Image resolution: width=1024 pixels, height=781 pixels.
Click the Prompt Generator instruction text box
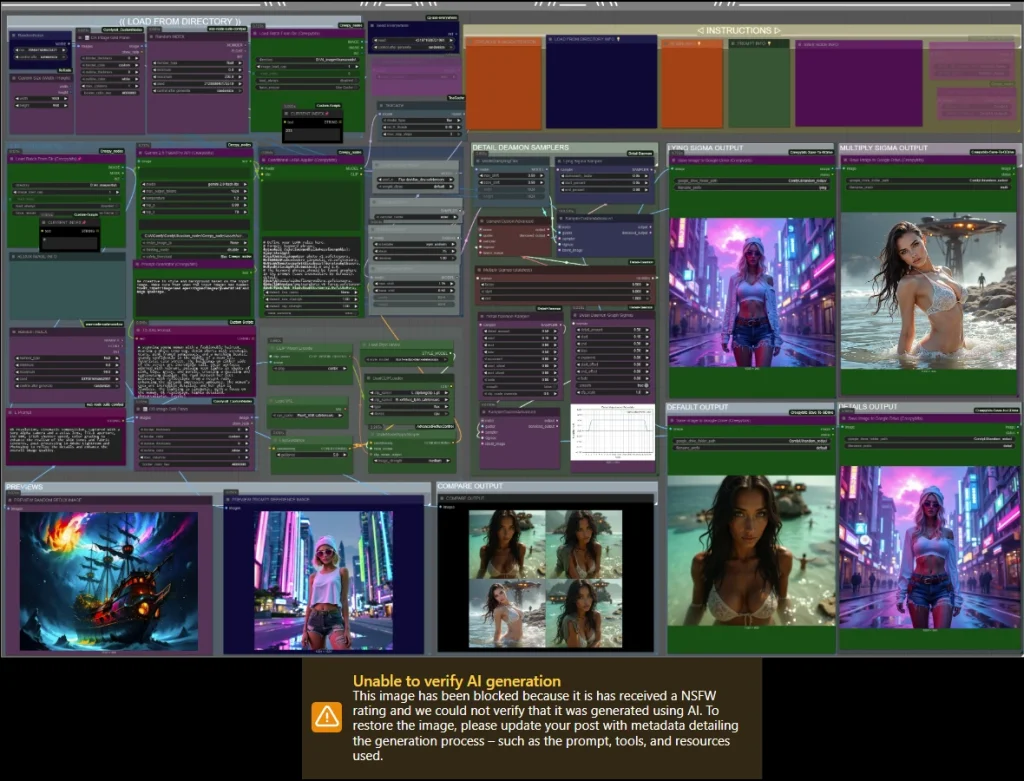tap(193, 295)
